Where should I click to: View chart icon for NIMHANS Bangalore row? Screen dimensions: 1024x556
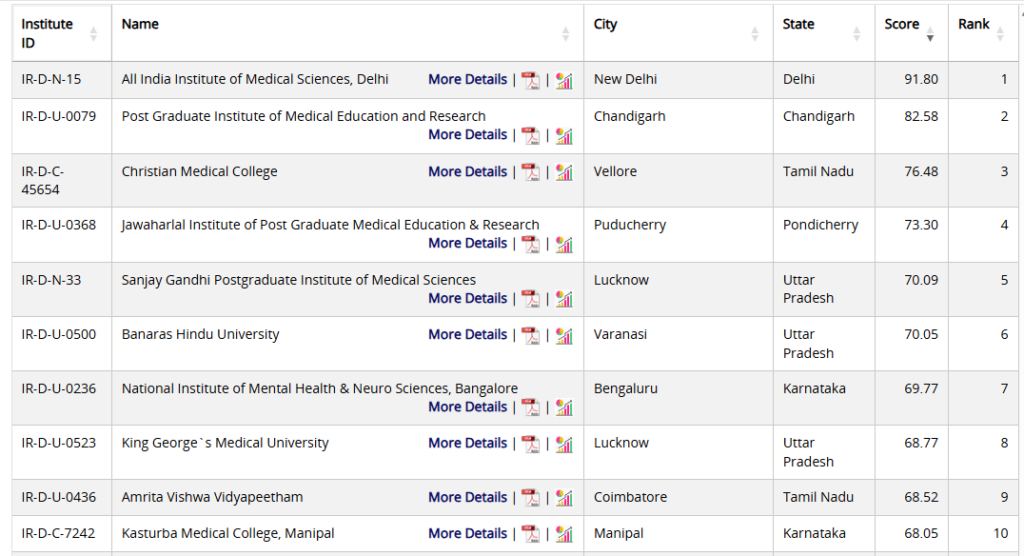pyautogui.click(x=564, y=408)
